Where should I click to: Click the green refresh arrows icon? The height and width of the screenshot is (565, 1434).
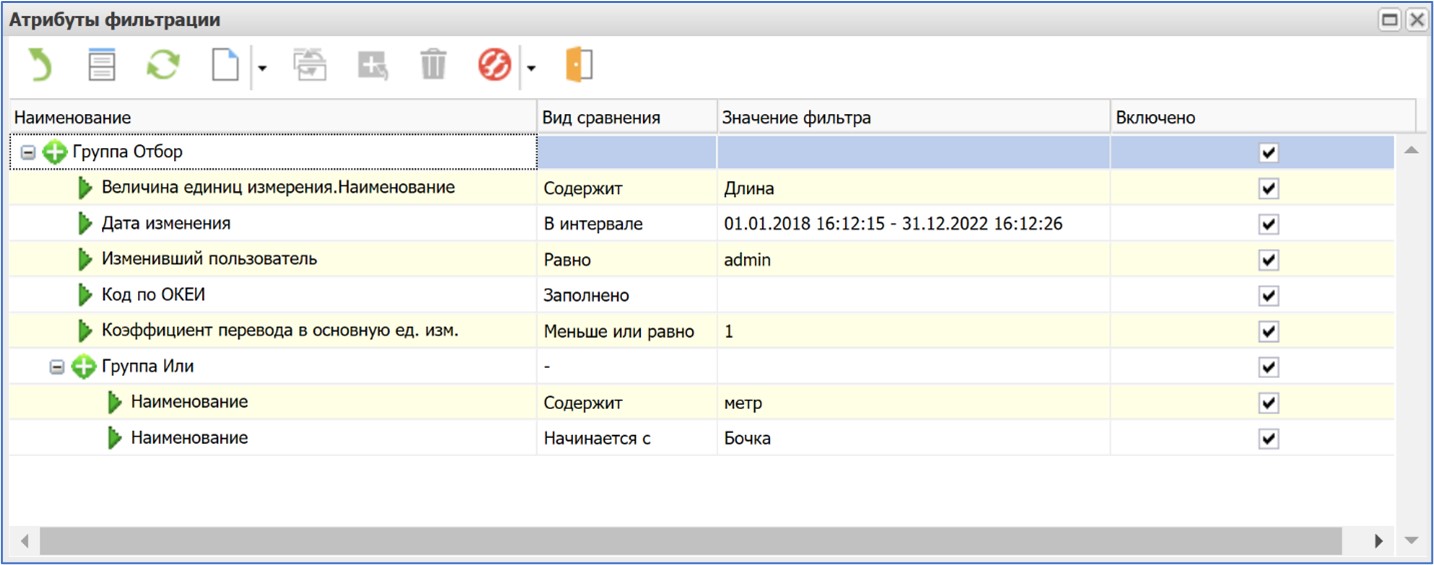pyautogui.click(x=163, y=66)
